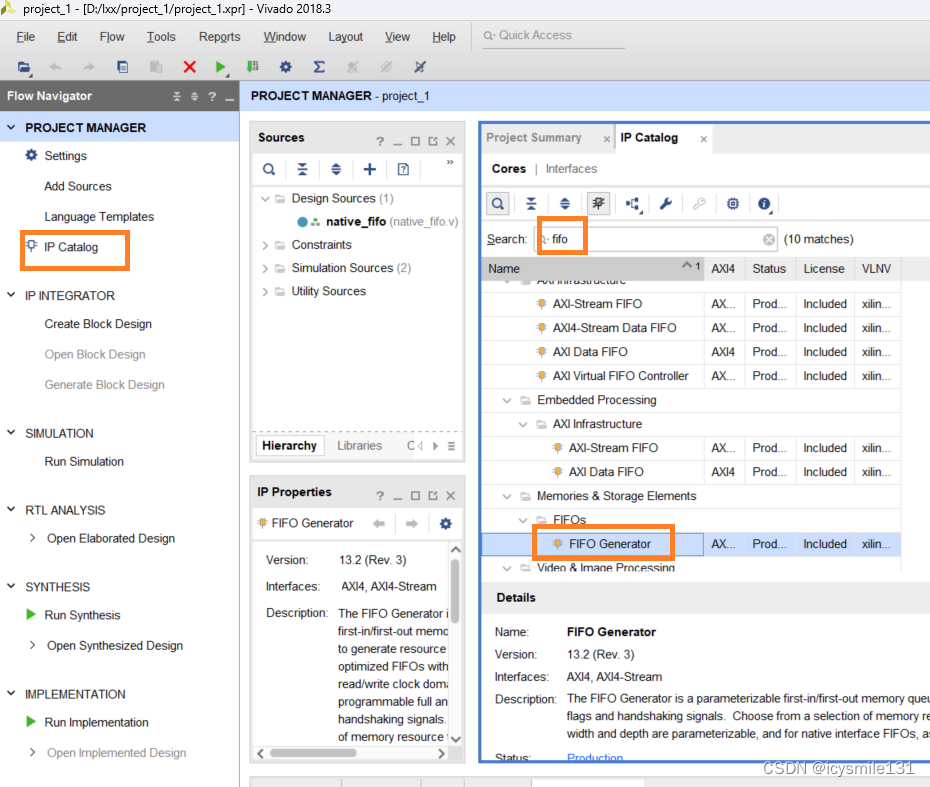Click Run Simulation

point(84,461)
